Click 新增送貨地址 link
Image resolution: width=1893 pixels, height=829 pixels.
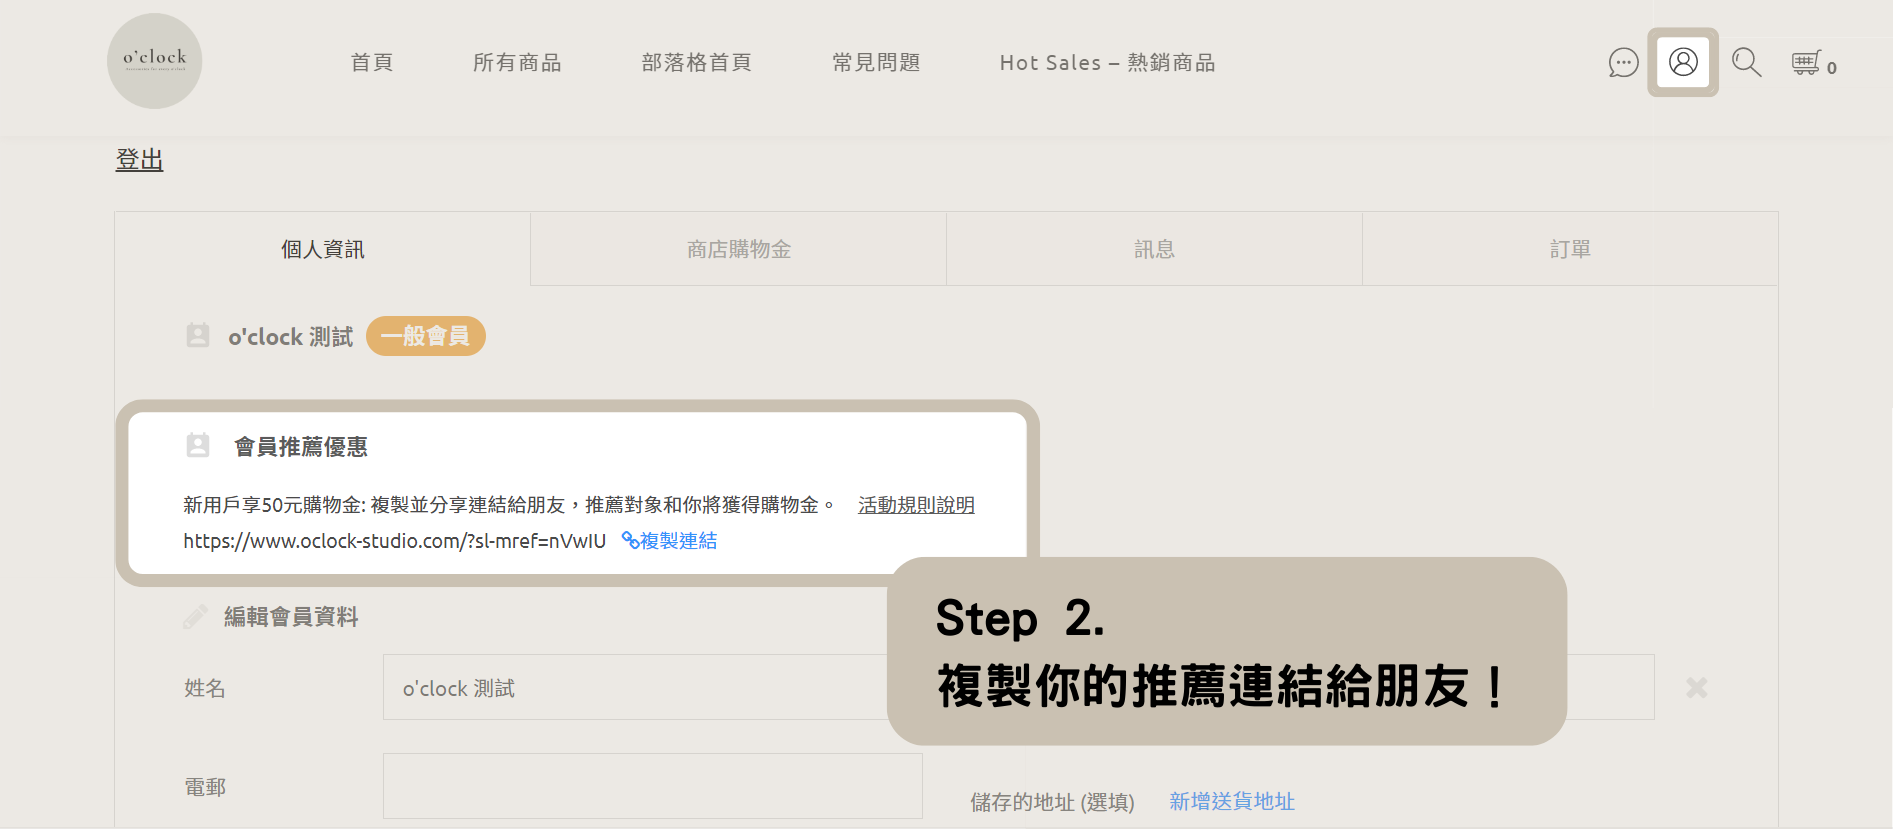click(1232, 801)
